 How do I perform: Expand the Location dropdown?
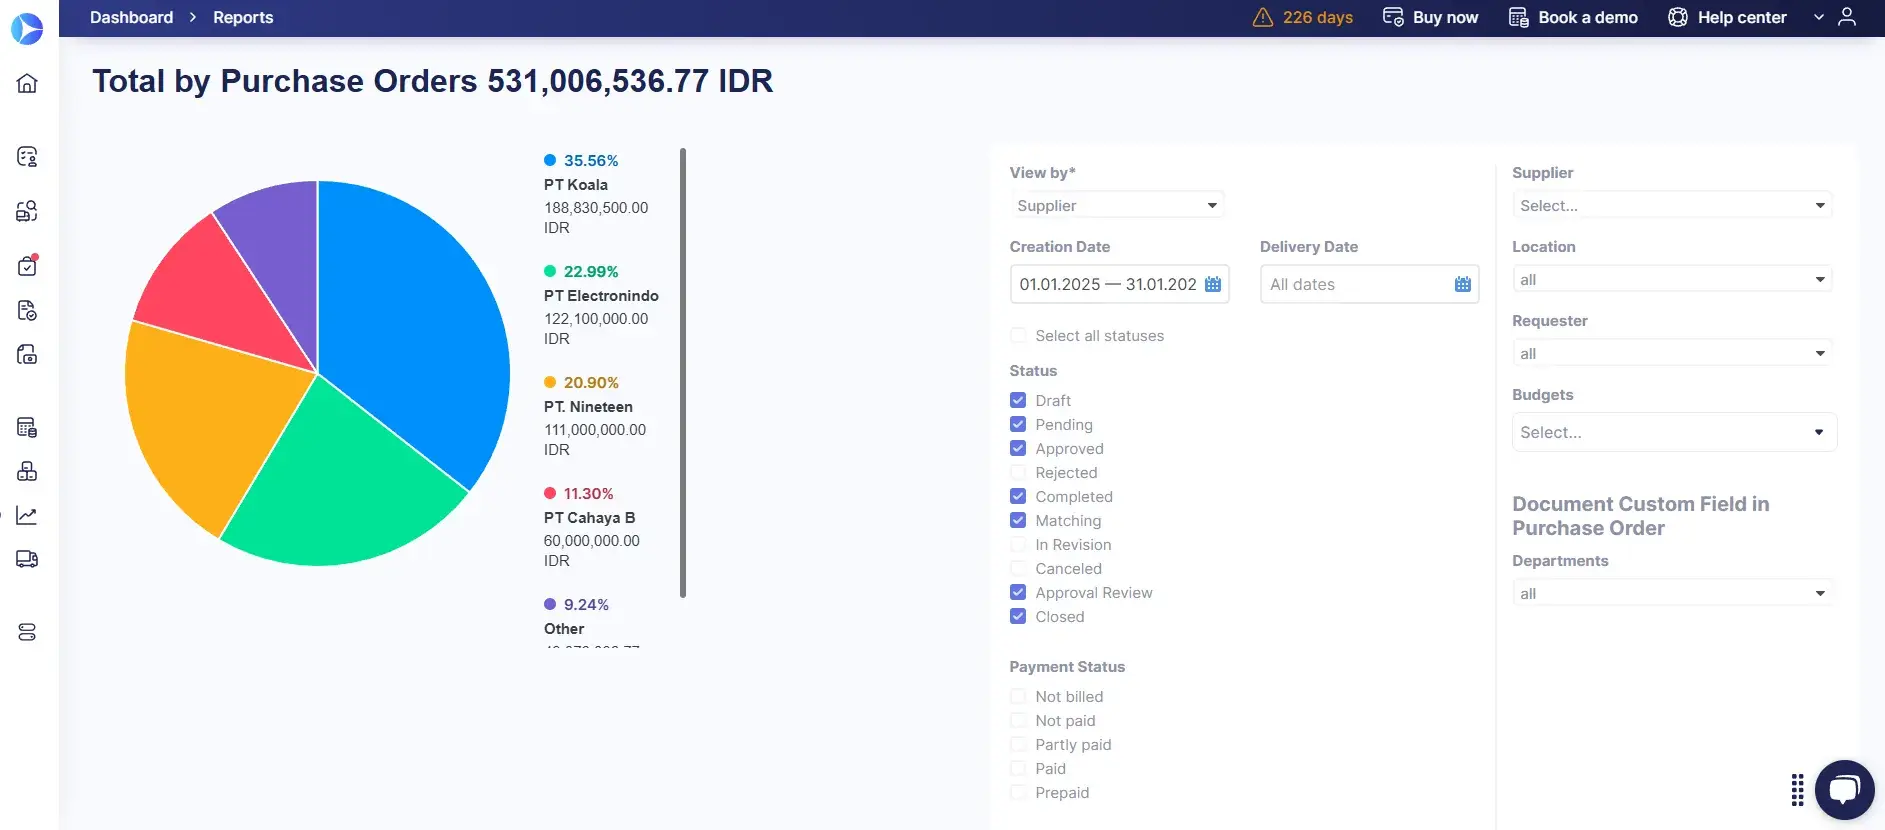[x=1672, y=279]
